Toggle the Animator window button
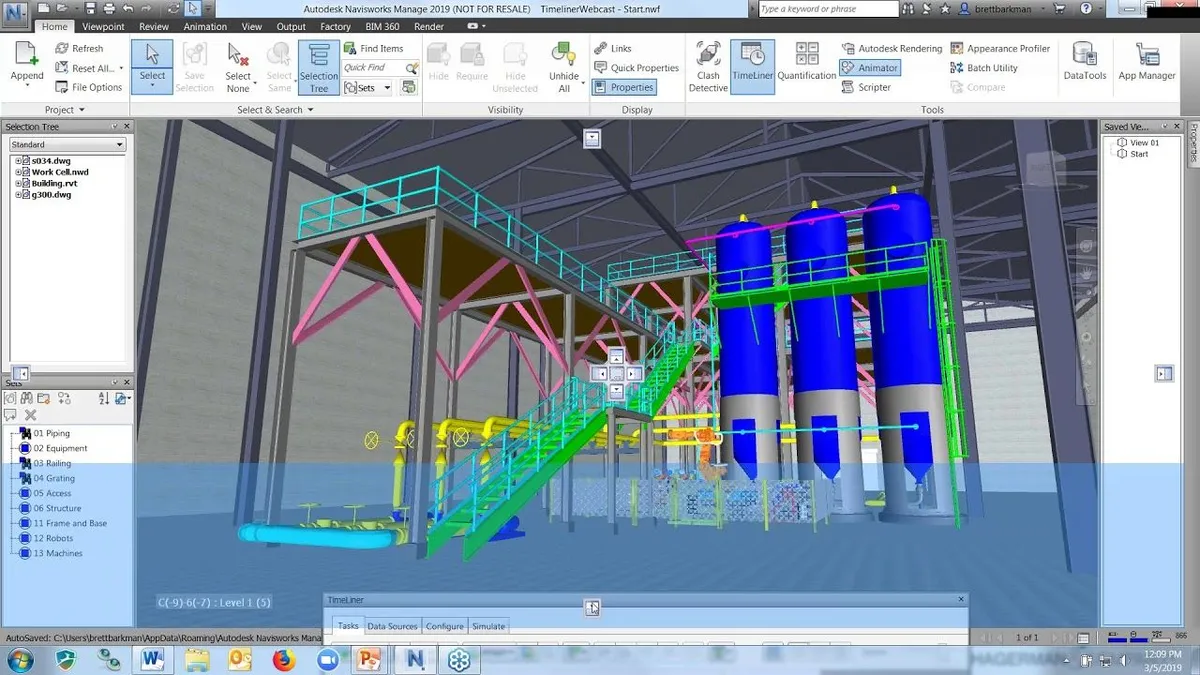 869,68
